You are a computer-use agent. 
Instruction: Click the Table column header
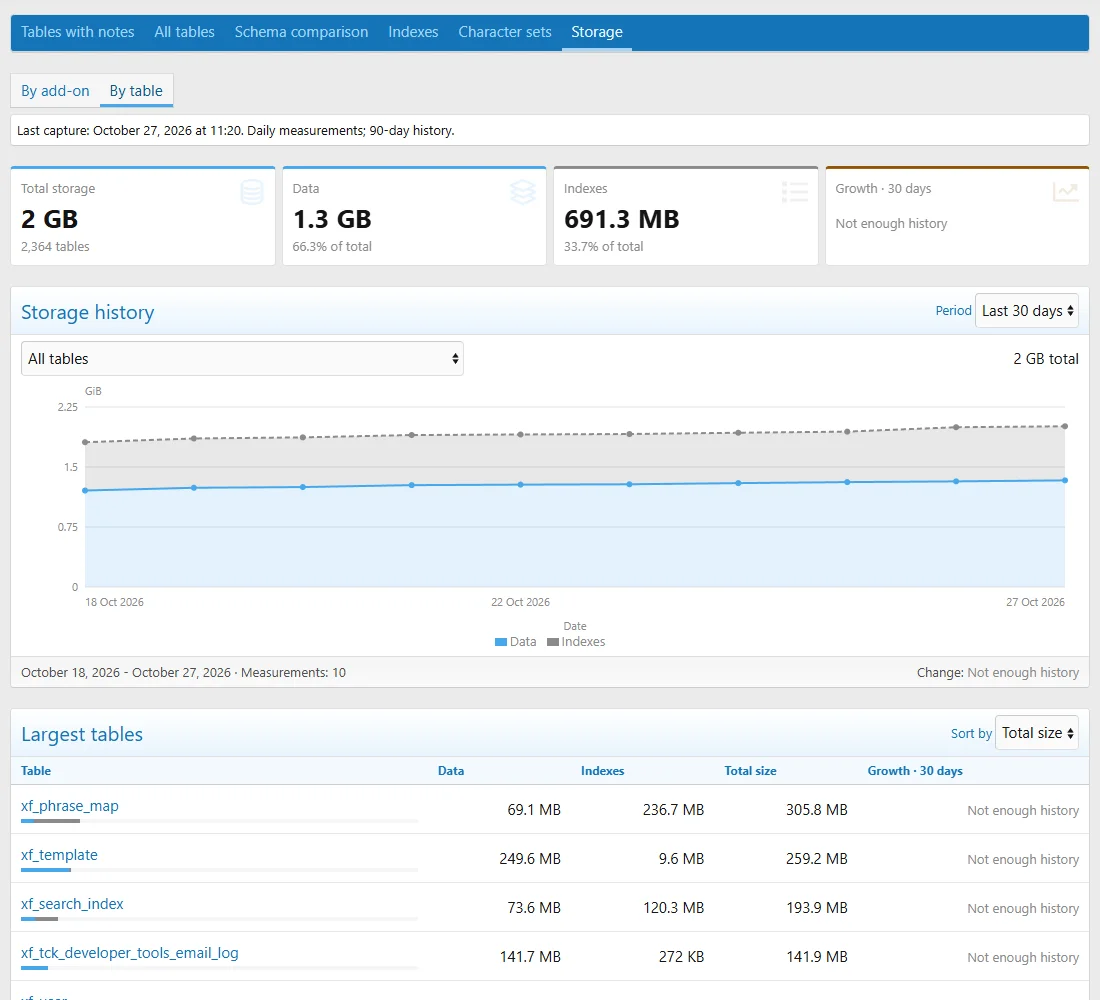click(x=36, y=771)
